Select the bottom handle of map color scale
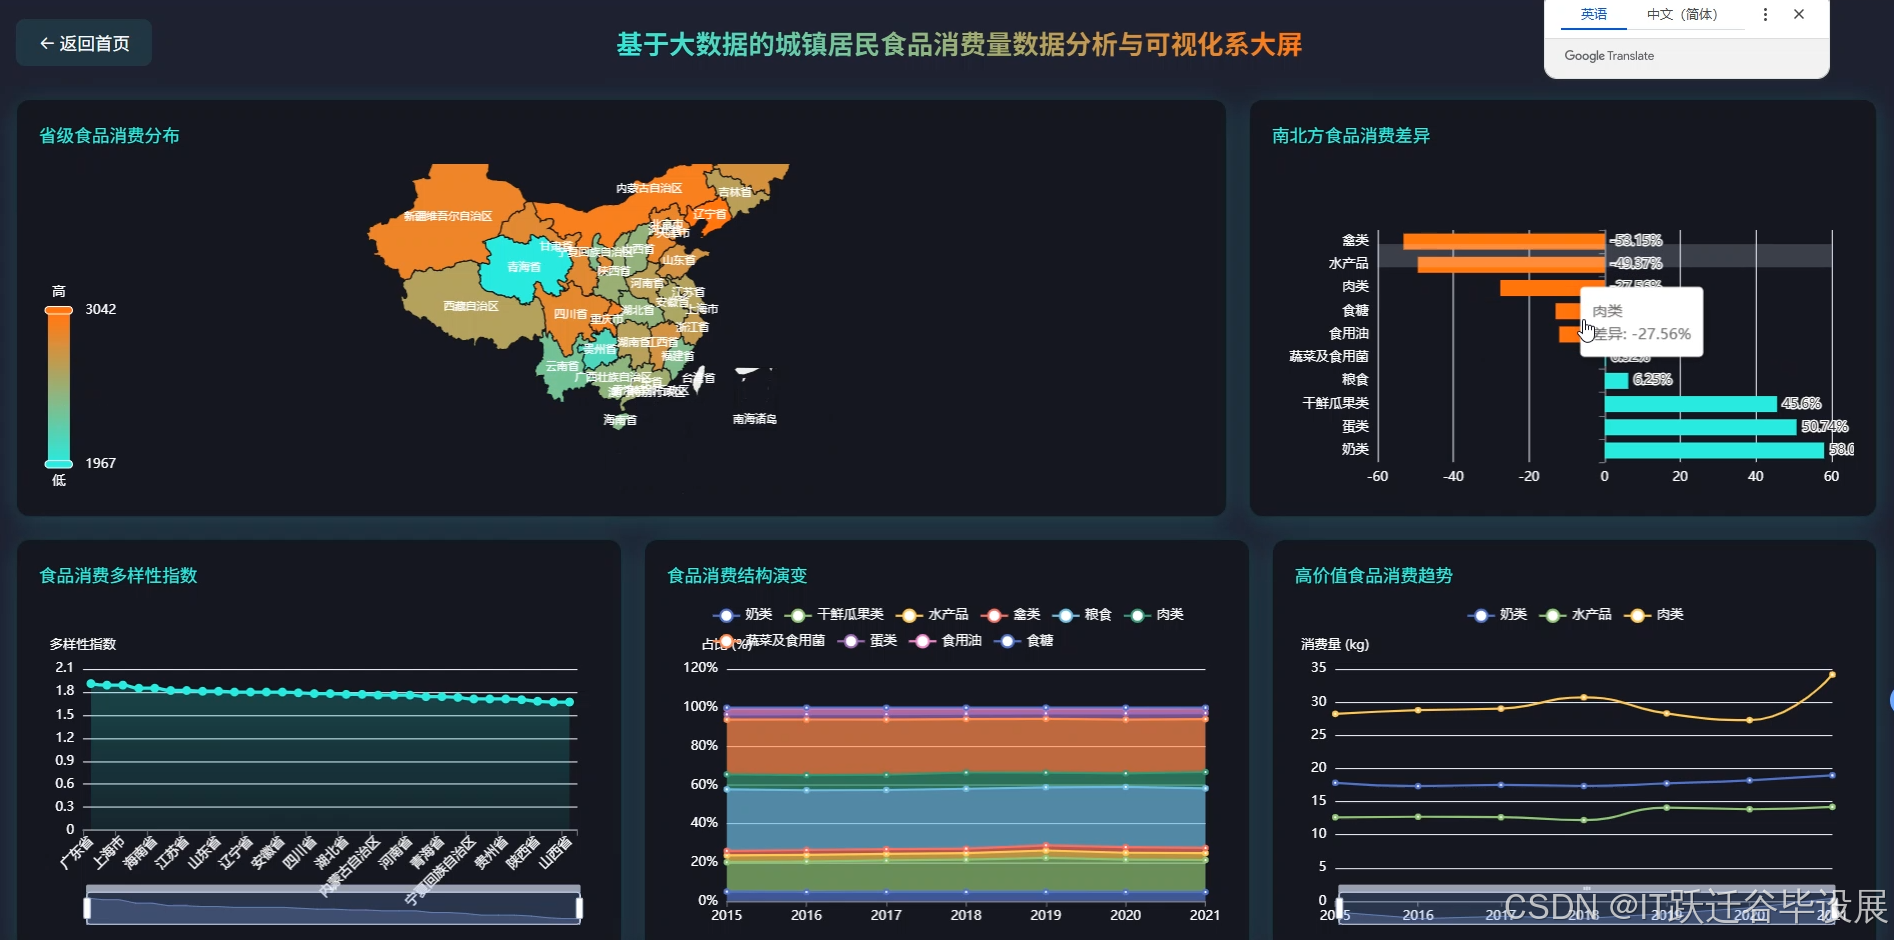The height and width of the screenshot is (940, 1894). [x=59, y=464]
